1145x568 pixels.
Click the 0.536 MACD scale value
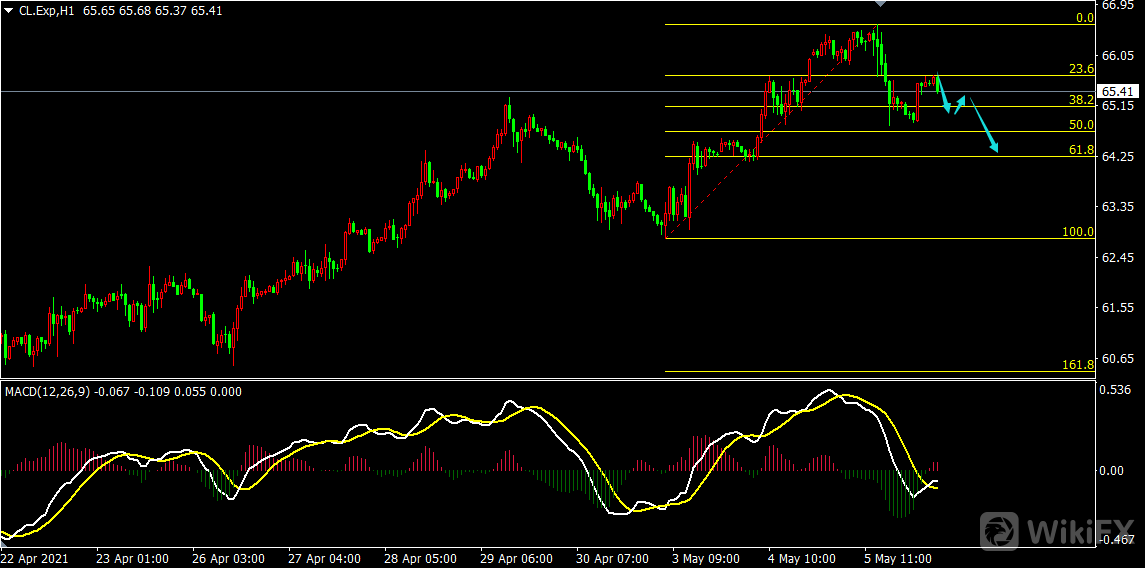click(1115, 389)
